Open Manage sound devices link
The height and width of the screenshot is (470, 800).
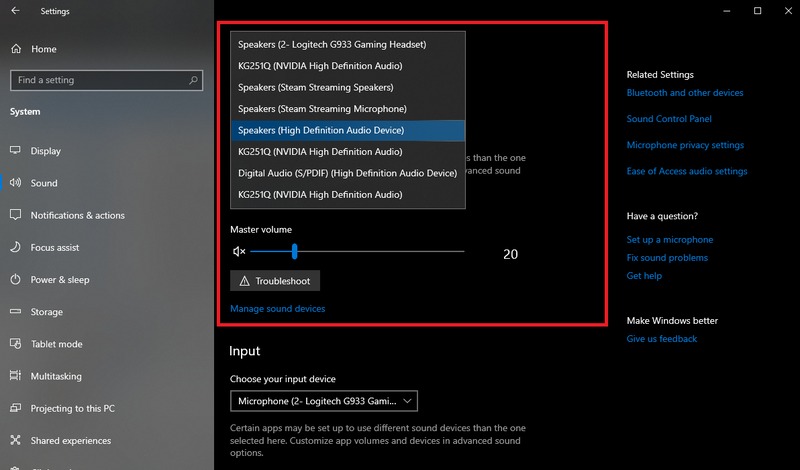tap(277, 309)
